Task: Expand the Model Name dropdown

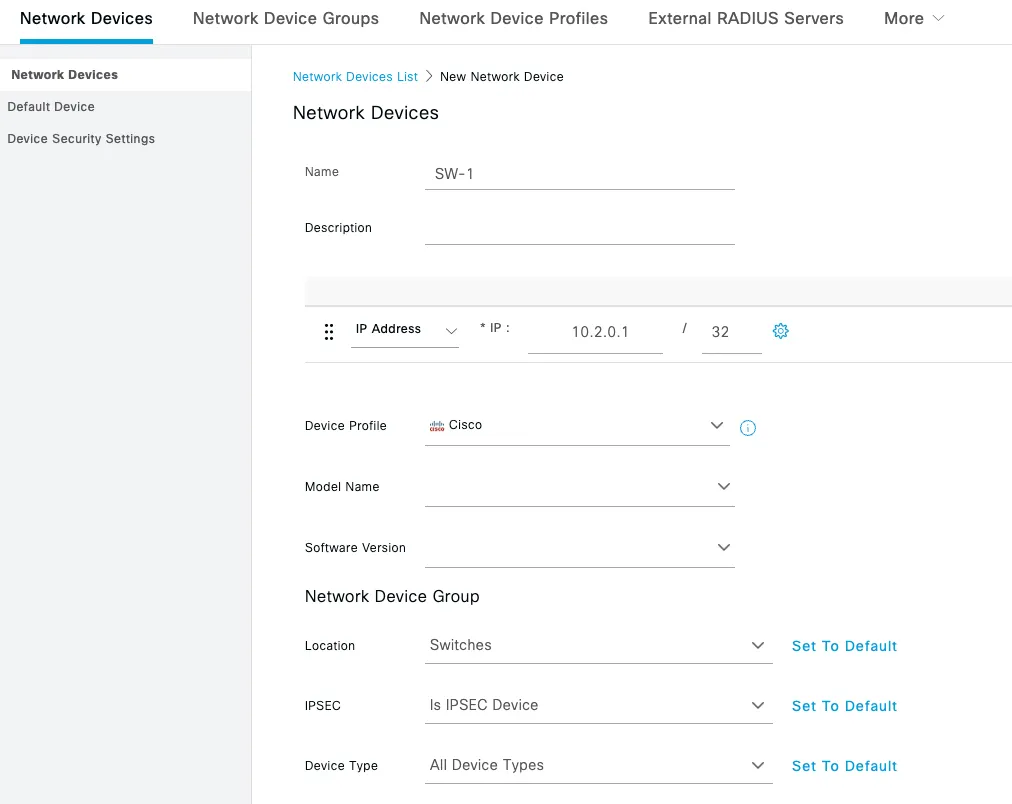Action: (723, 487)
